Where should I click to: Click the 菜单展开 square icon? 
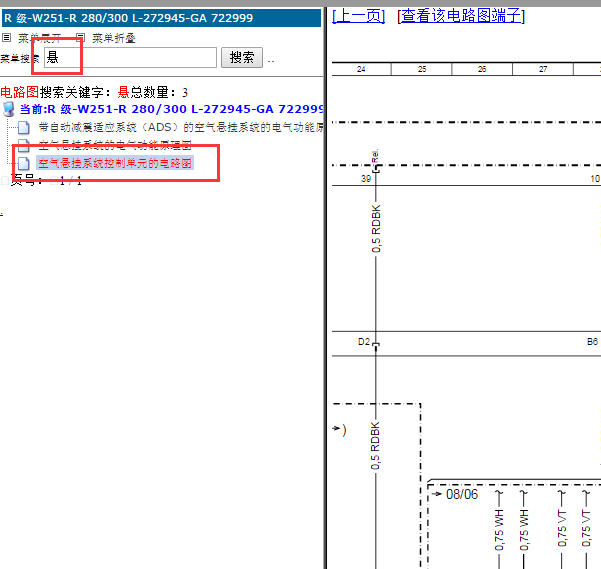pyautogui.click(x=6, y=38)
